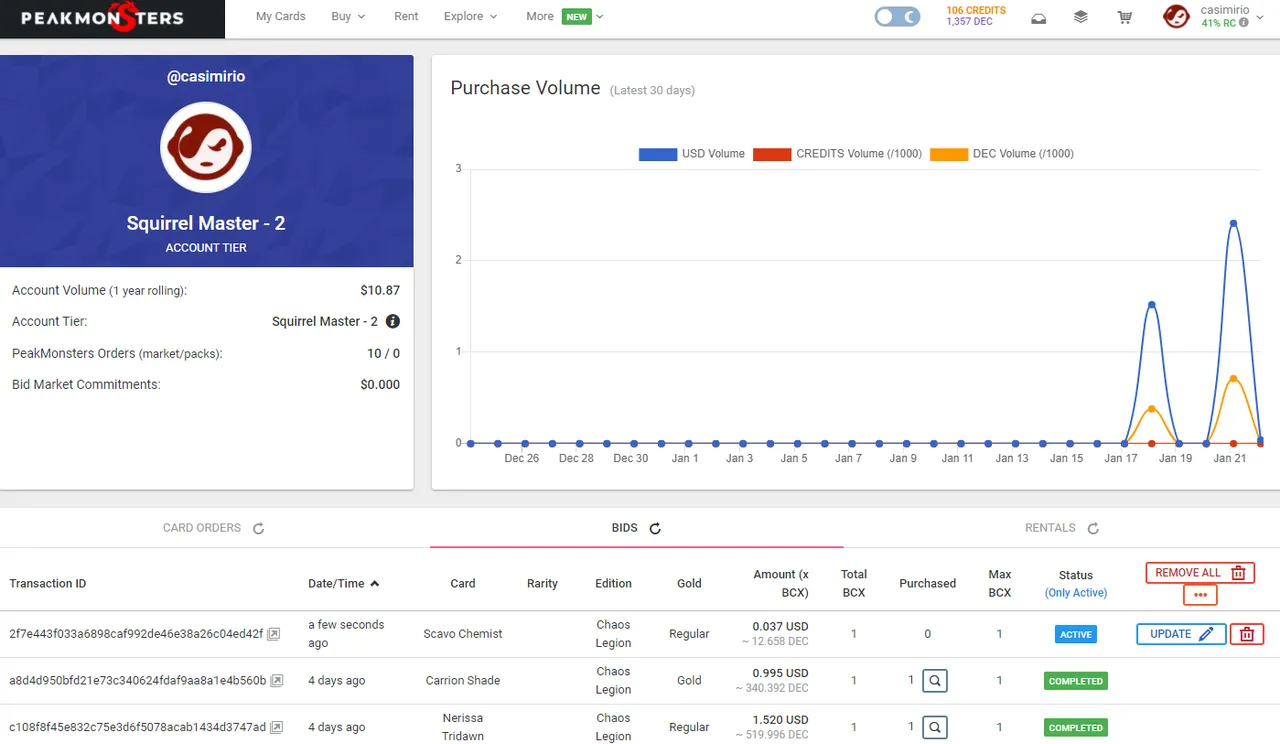
Task: Click the Nerissa Tridawn card name
Action: tap(463, 727)
